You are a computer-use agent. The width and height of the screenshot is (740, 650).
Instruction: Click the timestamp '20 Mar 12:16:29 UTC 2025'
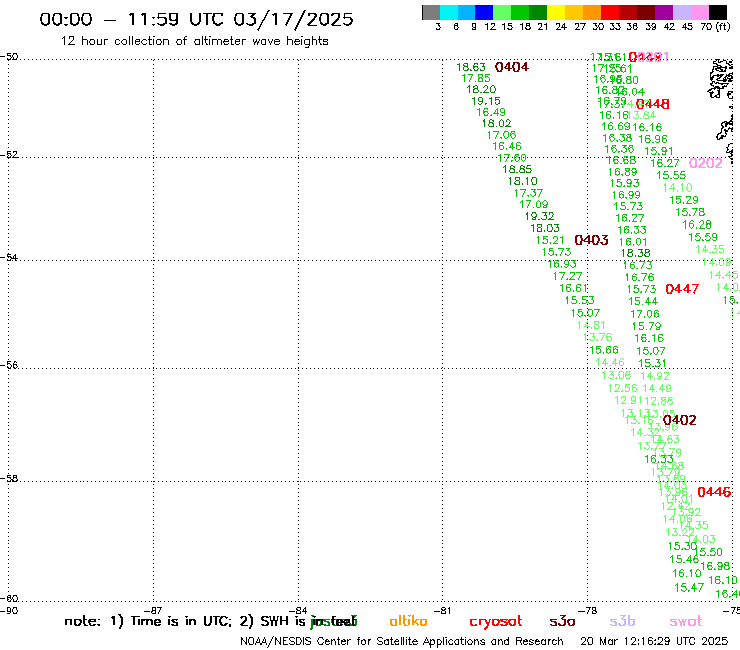[x=654, y=641]
